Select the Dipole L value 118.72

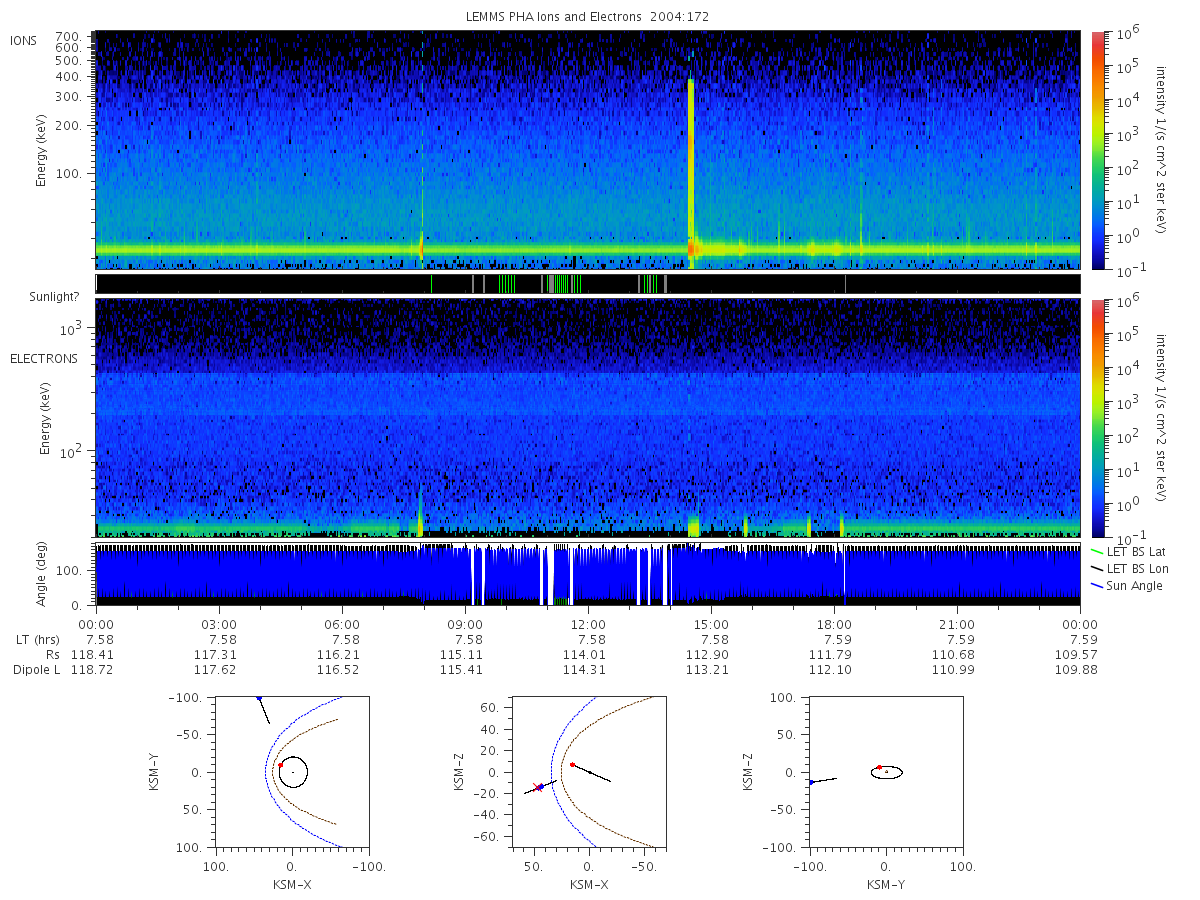click(x=91, y=669)
